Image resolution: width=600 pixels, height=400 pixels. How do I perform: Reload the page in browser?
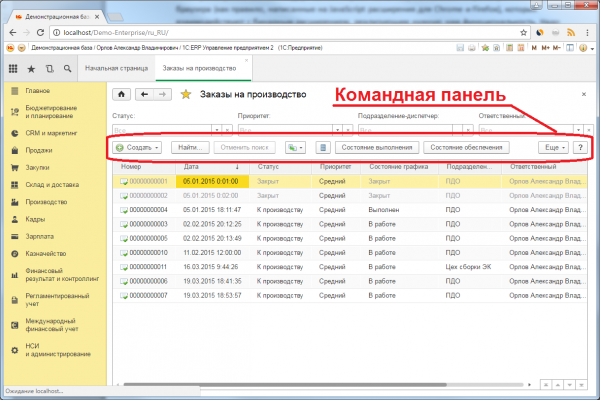click(x=39, y=32)
